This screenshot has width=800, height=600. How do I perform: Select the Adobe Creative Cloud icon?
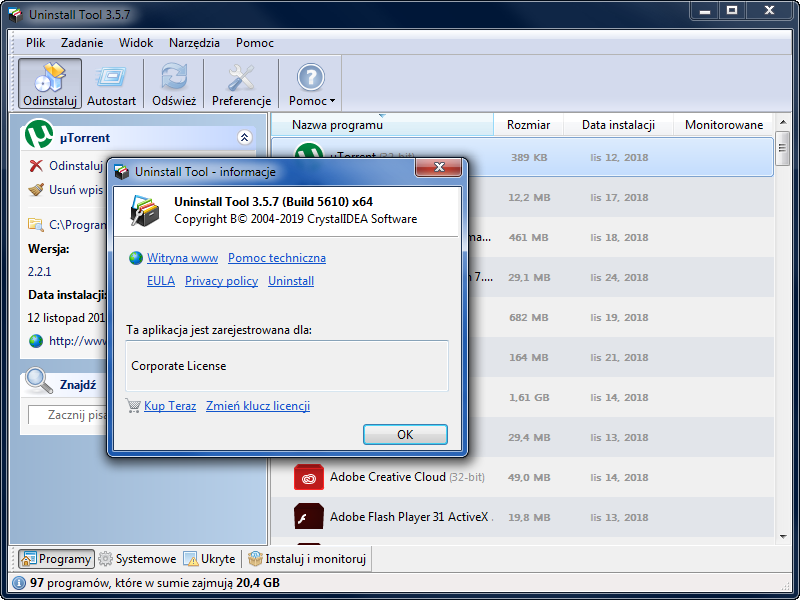pyautogui.click(x=309, y=478)
